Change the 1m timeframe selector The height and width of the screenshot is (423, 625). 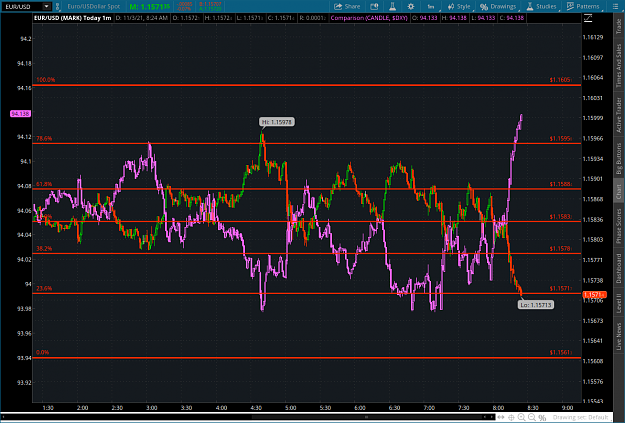tap(431, 6)
